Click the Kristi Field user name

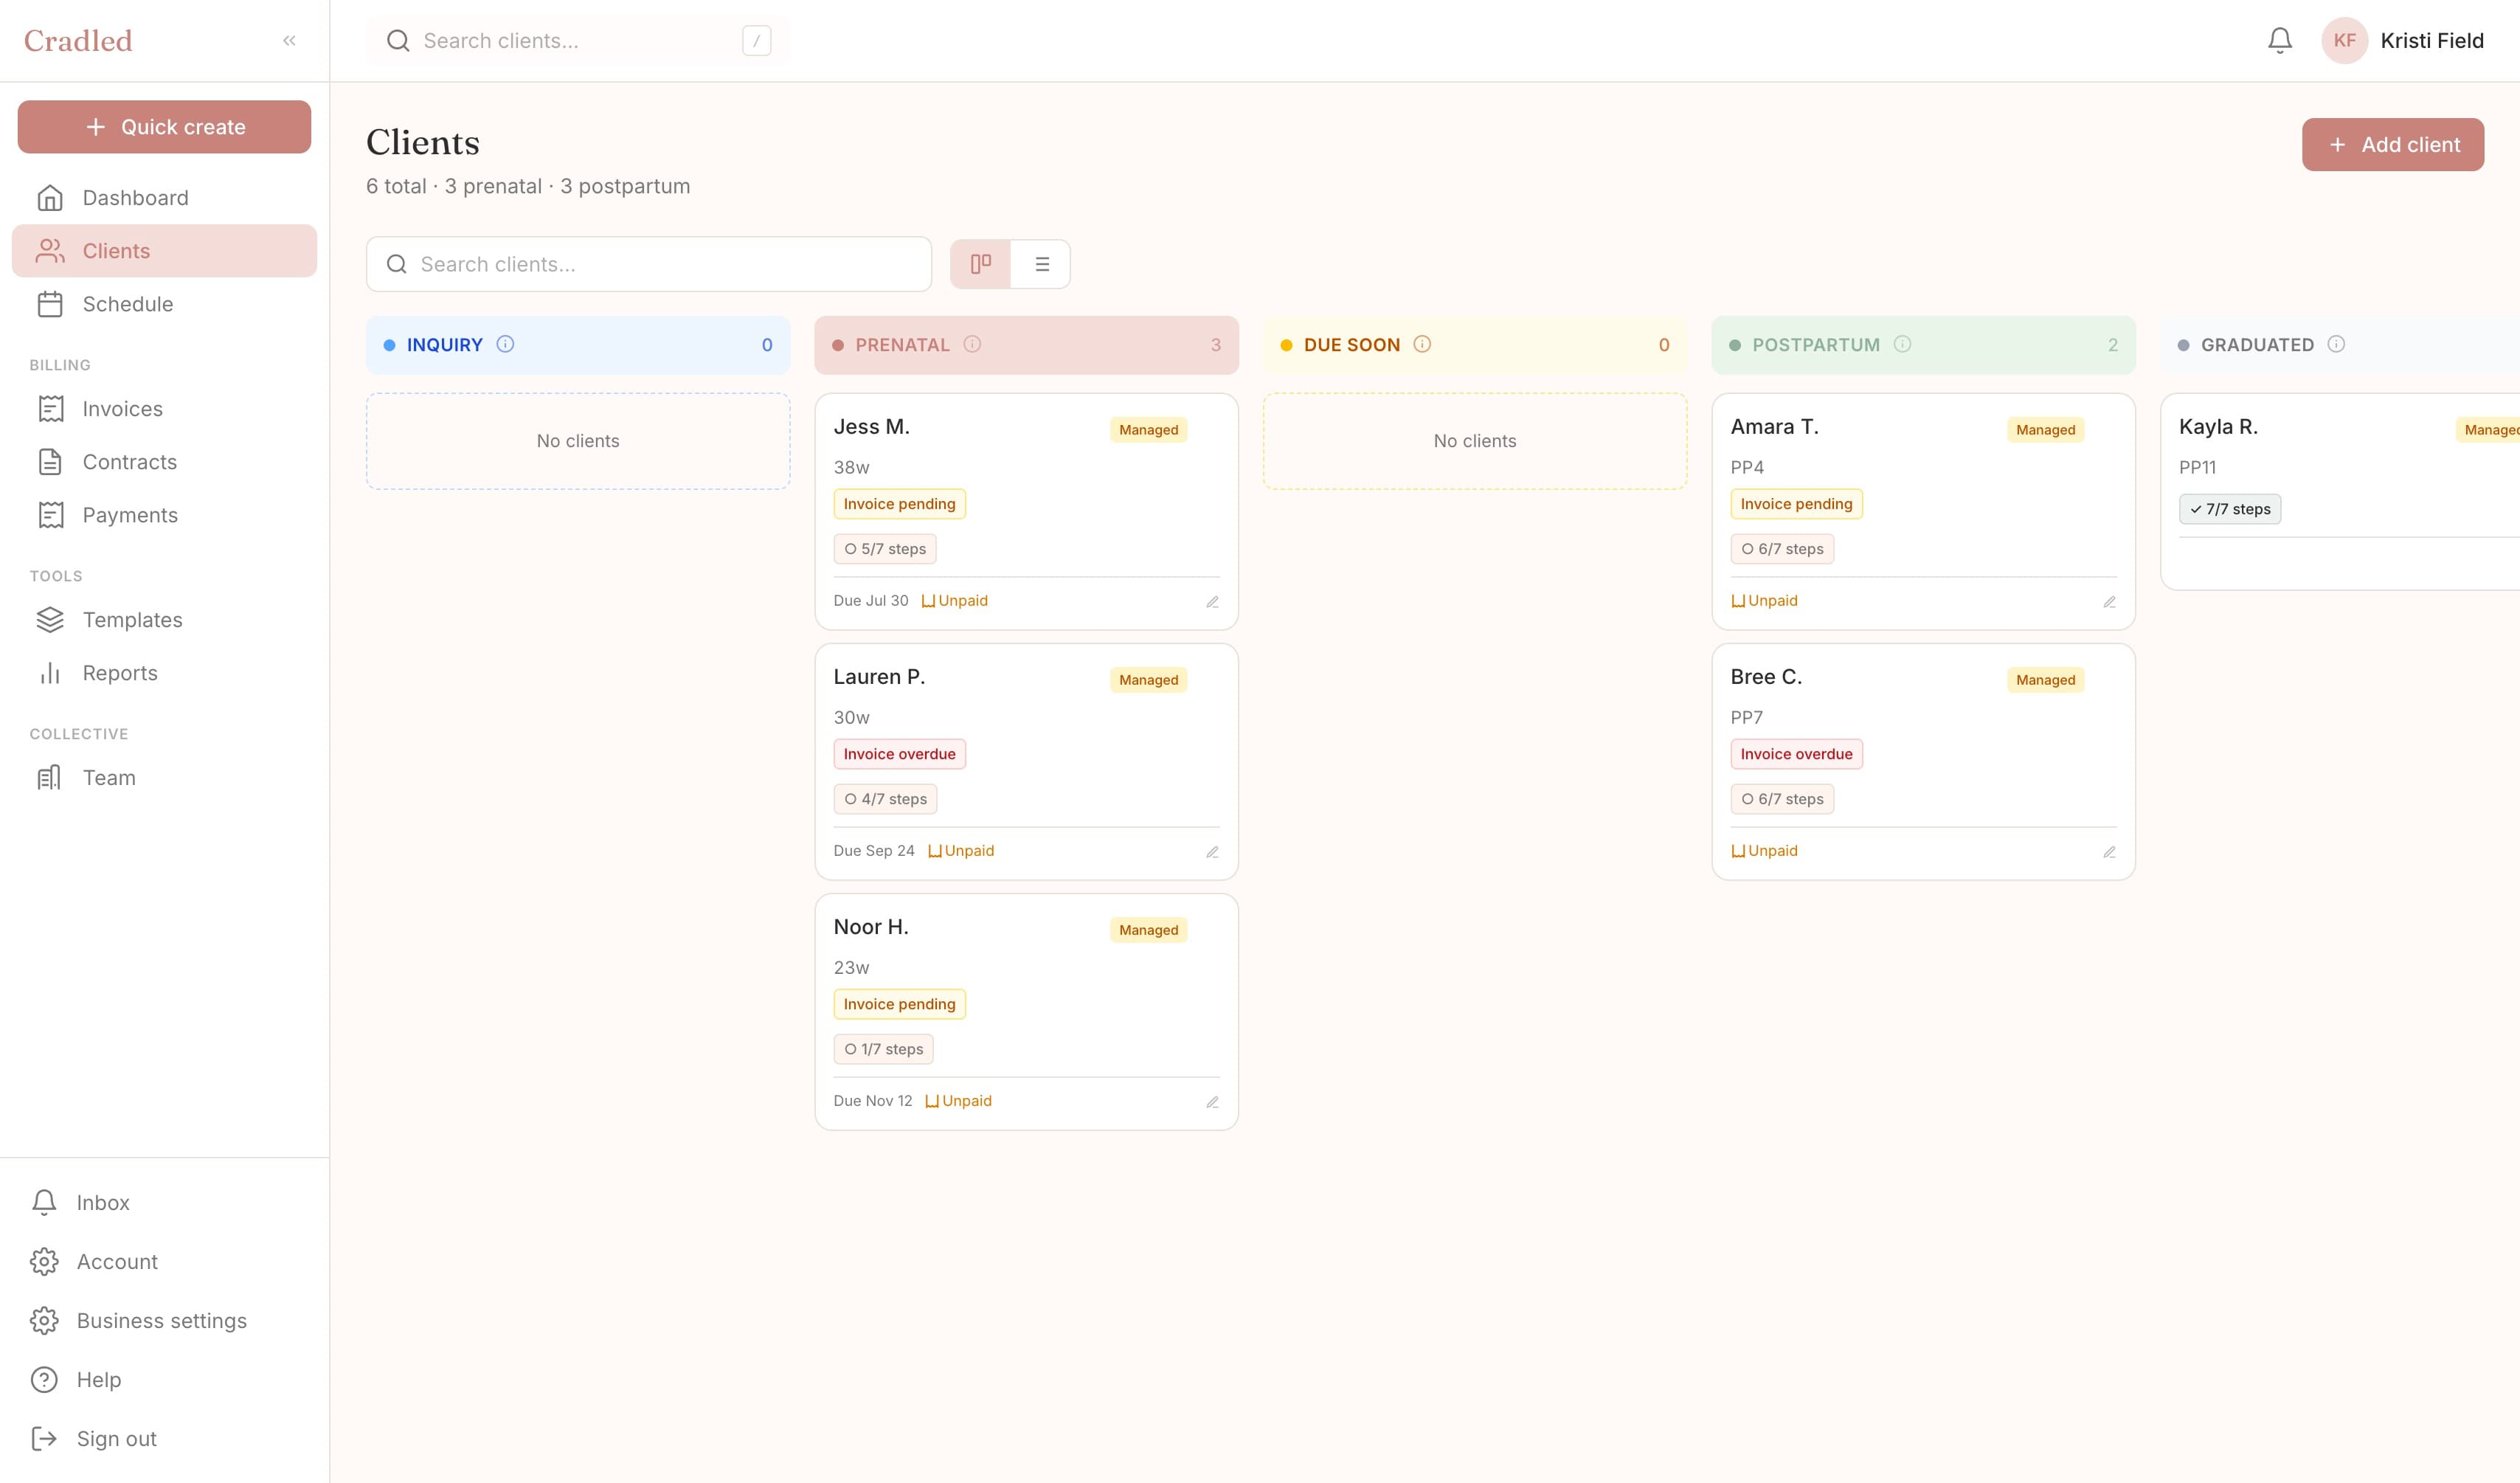[x=2431, y=41]
